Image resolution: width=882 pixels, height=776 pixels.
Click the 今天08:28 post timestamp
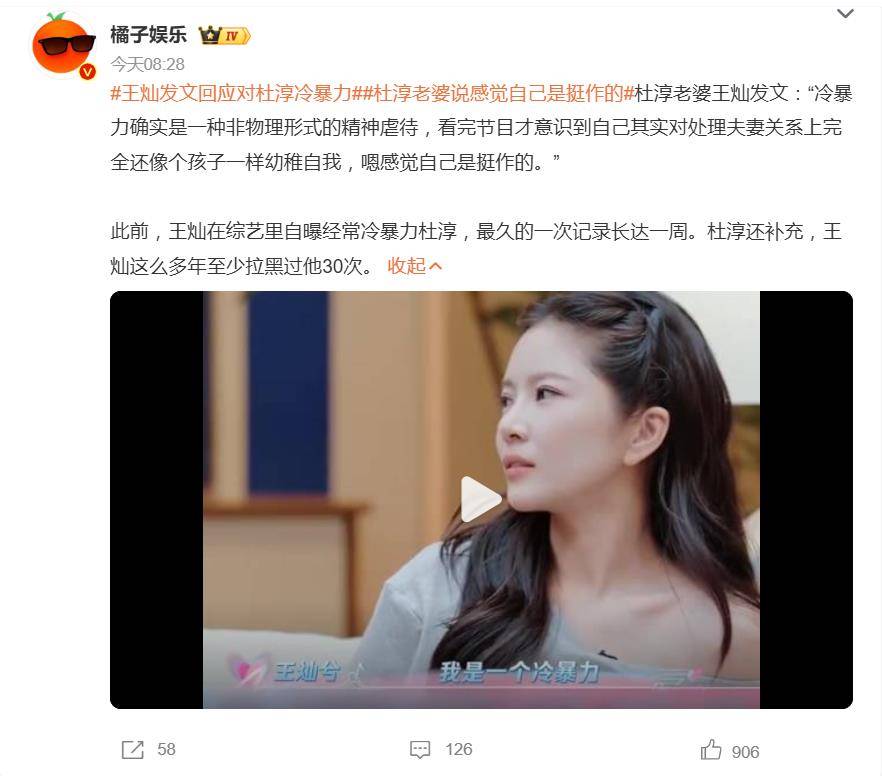pyautogui.click(x=147, y=64)
